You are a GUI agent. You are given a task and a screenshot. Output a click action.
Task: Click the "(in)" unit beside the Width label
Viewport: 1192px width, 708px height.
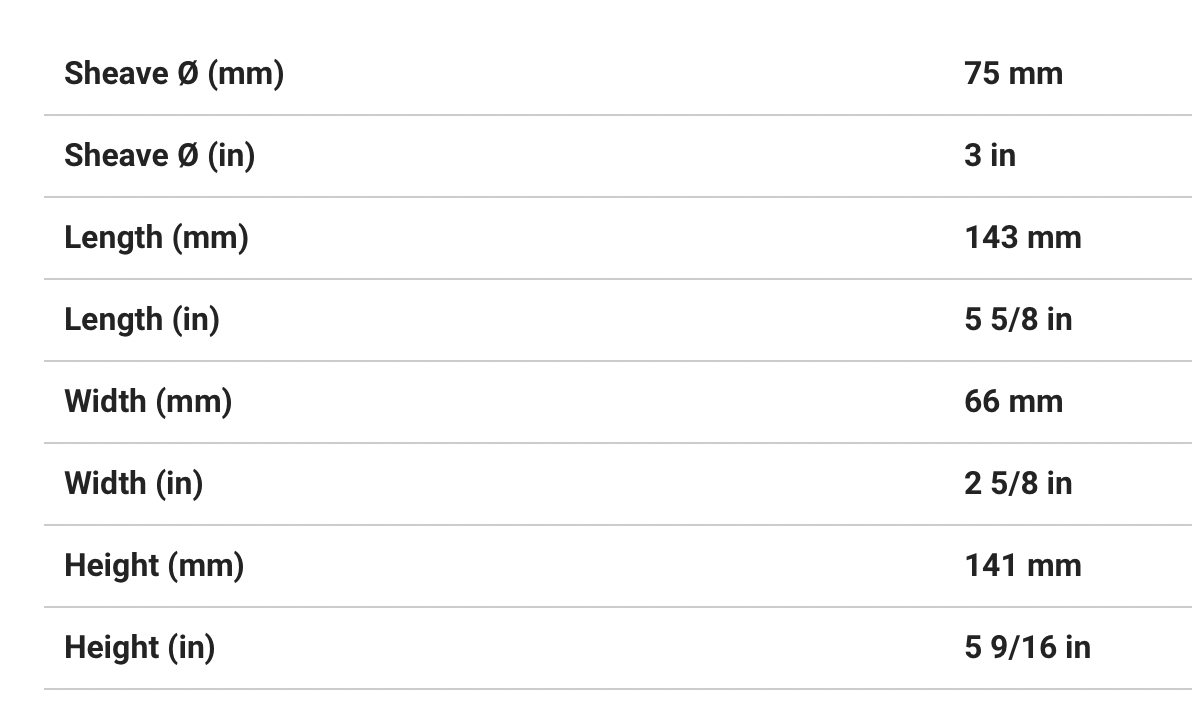[178, 483]
